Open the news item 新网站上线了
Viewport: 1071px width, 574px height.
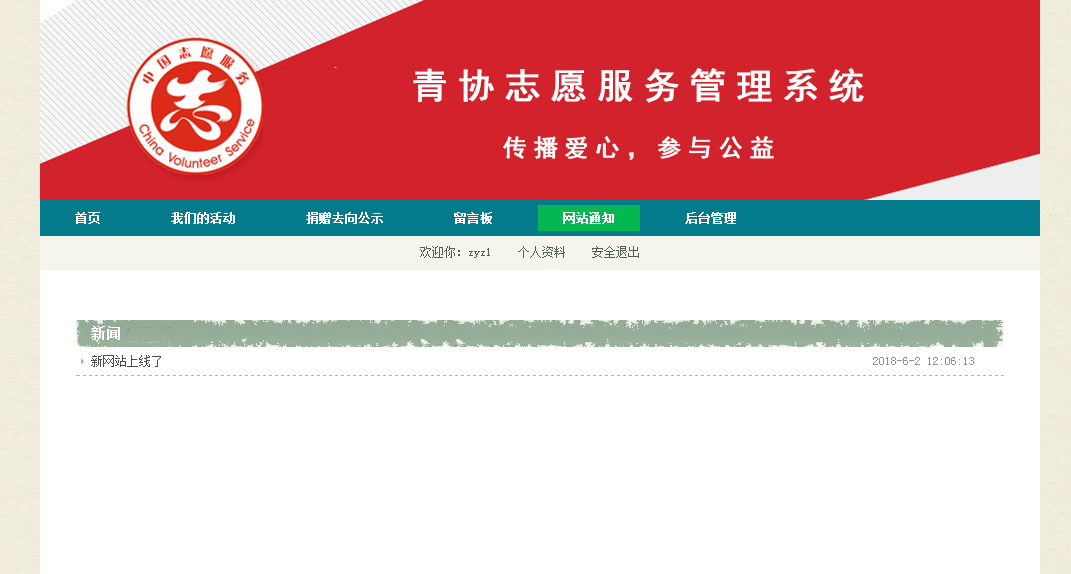point(126,361)
